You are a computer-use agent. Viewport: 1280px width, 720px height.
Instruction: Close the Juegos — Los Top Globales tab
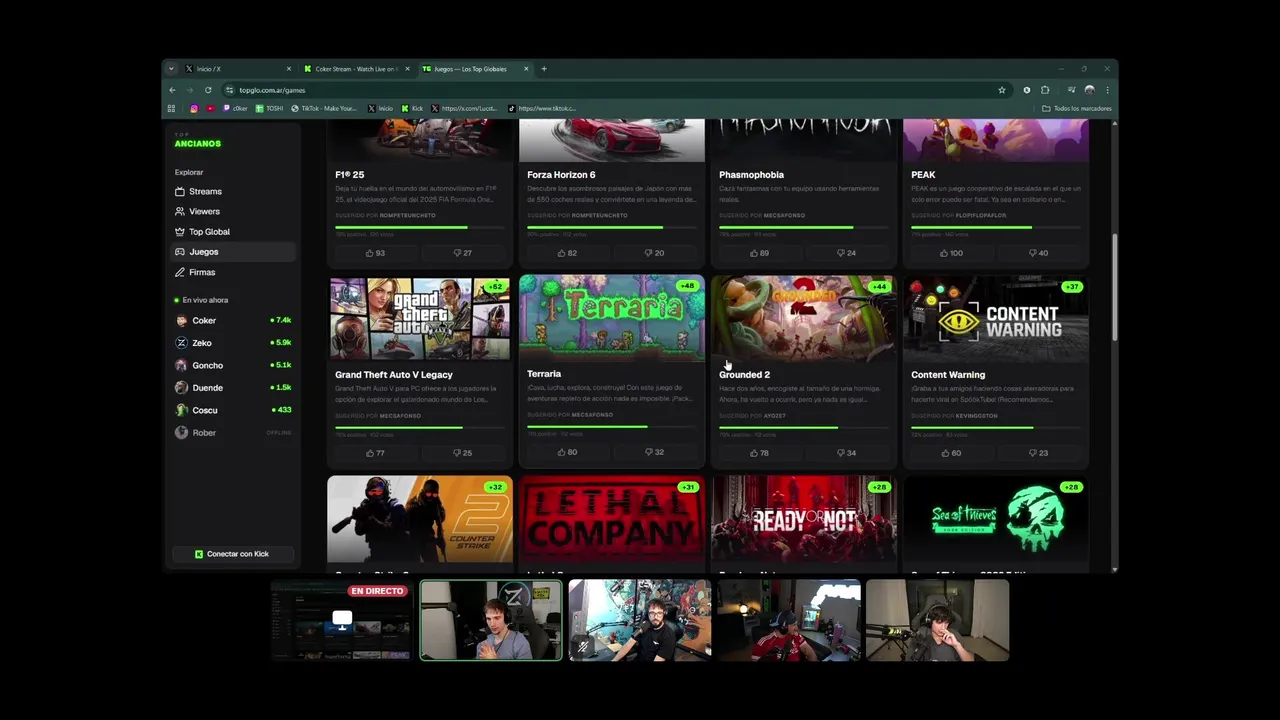pyautogui.click(x=527, y=69)
